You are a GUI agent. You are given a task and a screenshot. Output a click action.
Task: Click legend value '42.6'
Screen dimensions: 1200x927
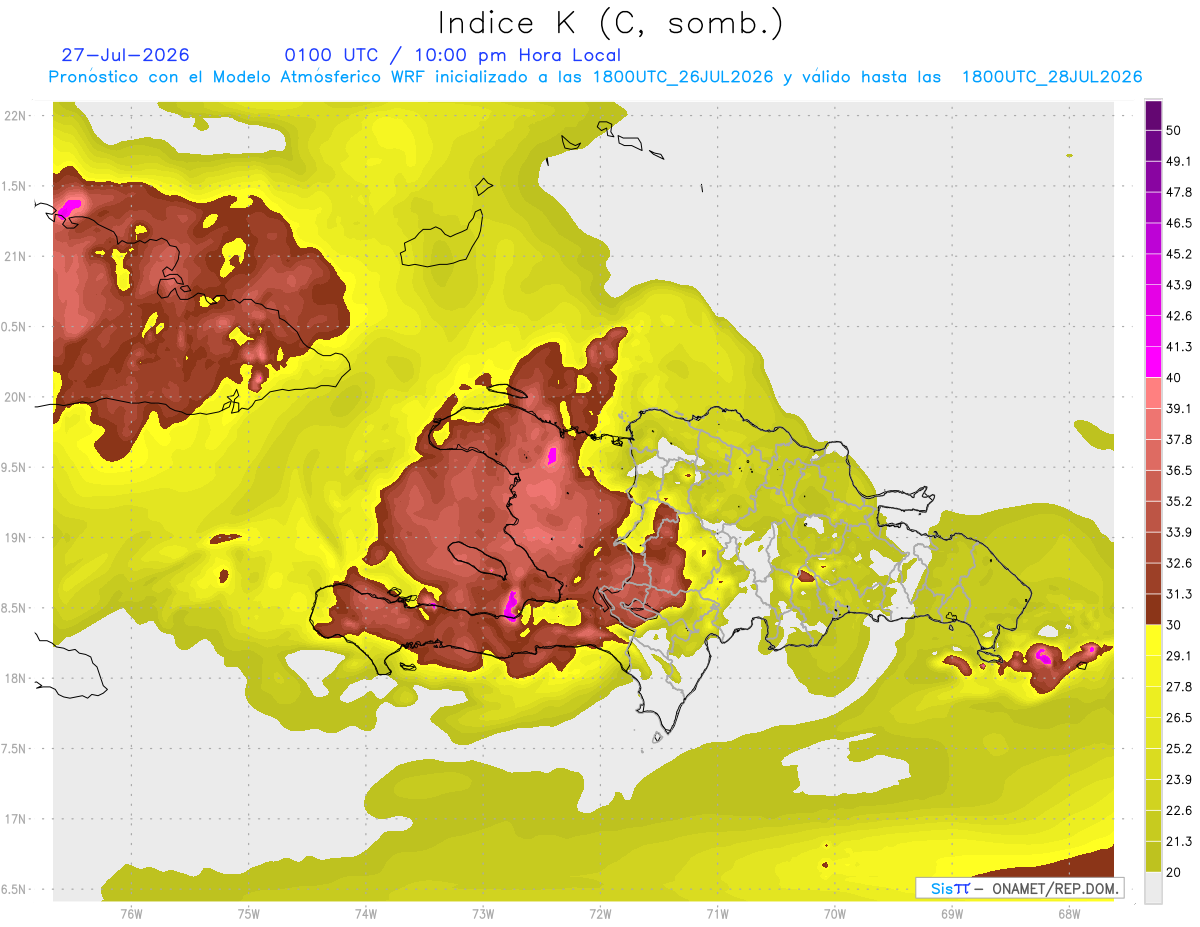(1179, 316)
